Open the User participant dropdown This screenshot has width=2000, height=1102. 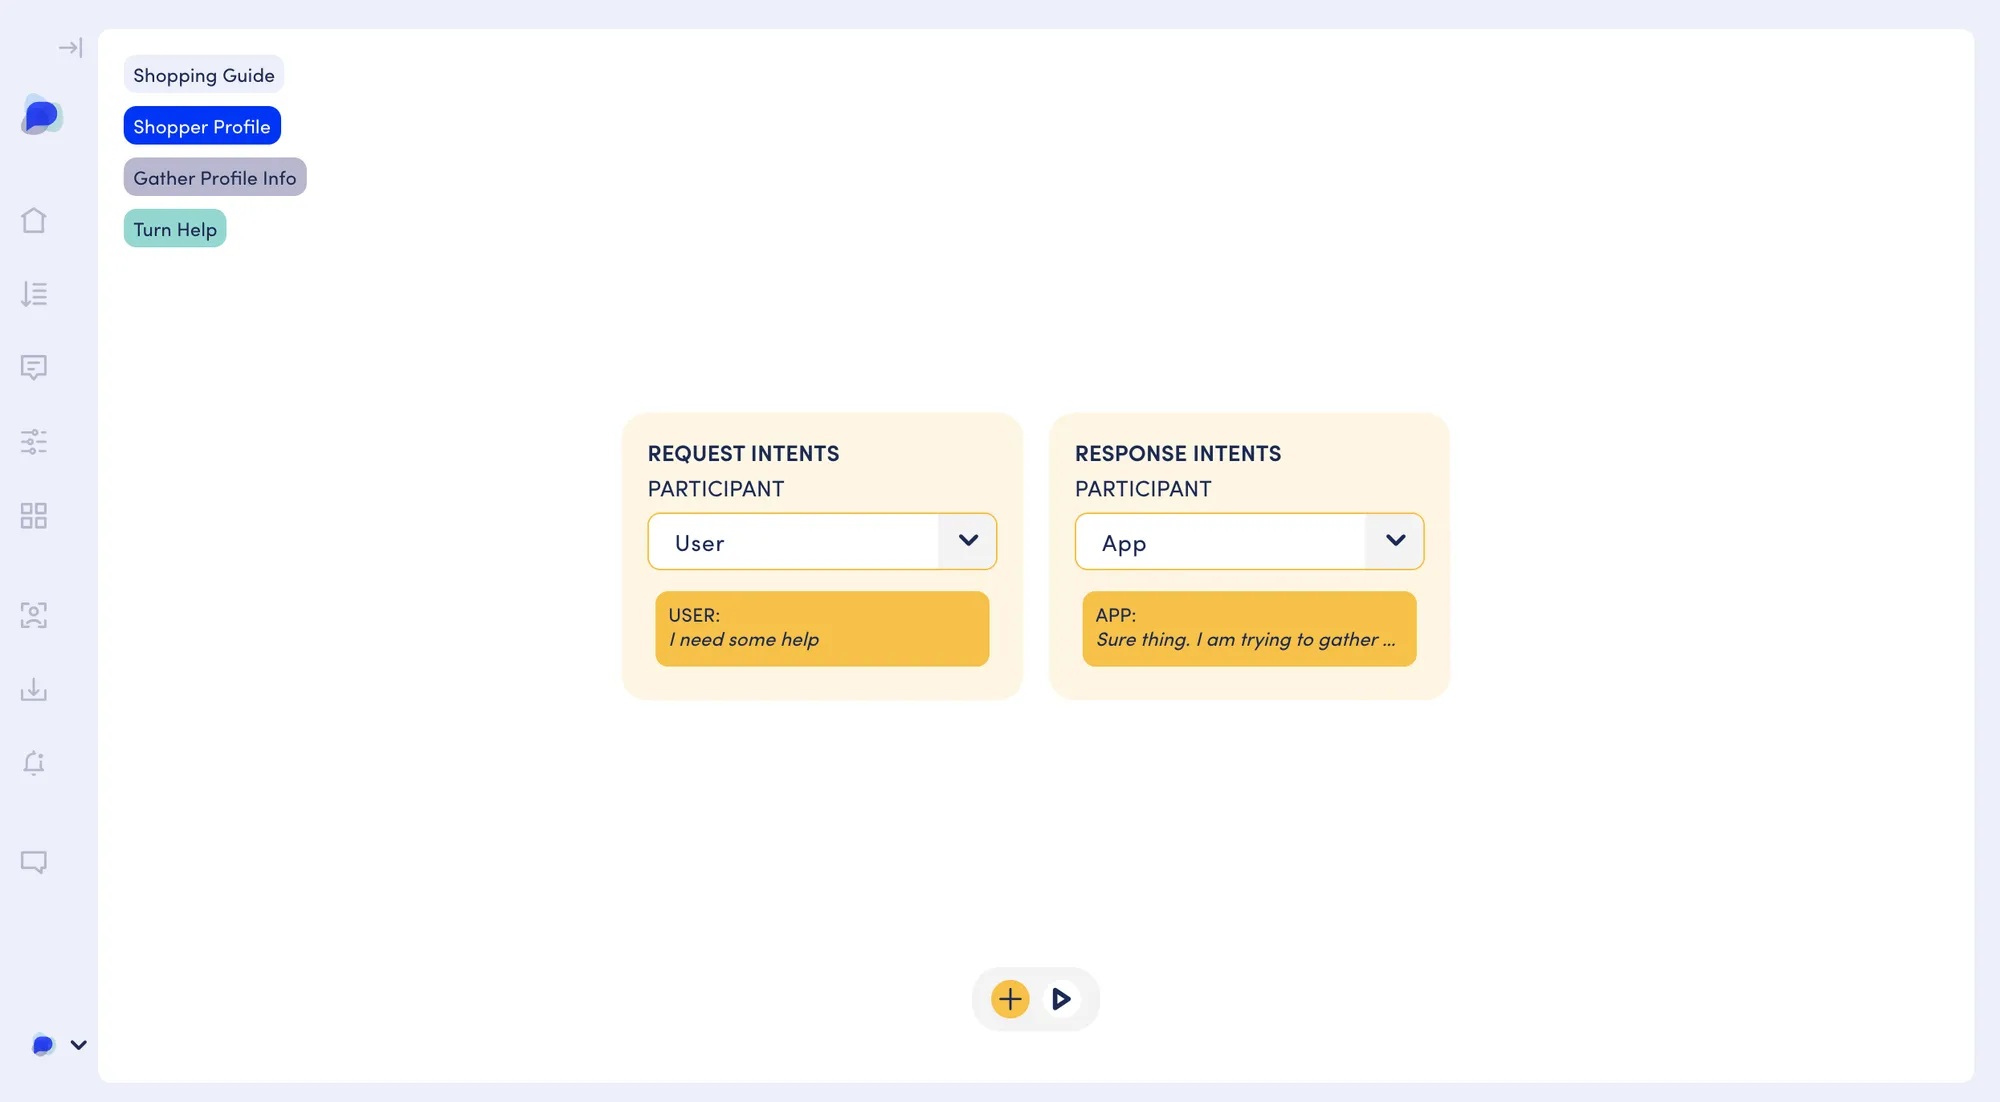coord(822,541)
